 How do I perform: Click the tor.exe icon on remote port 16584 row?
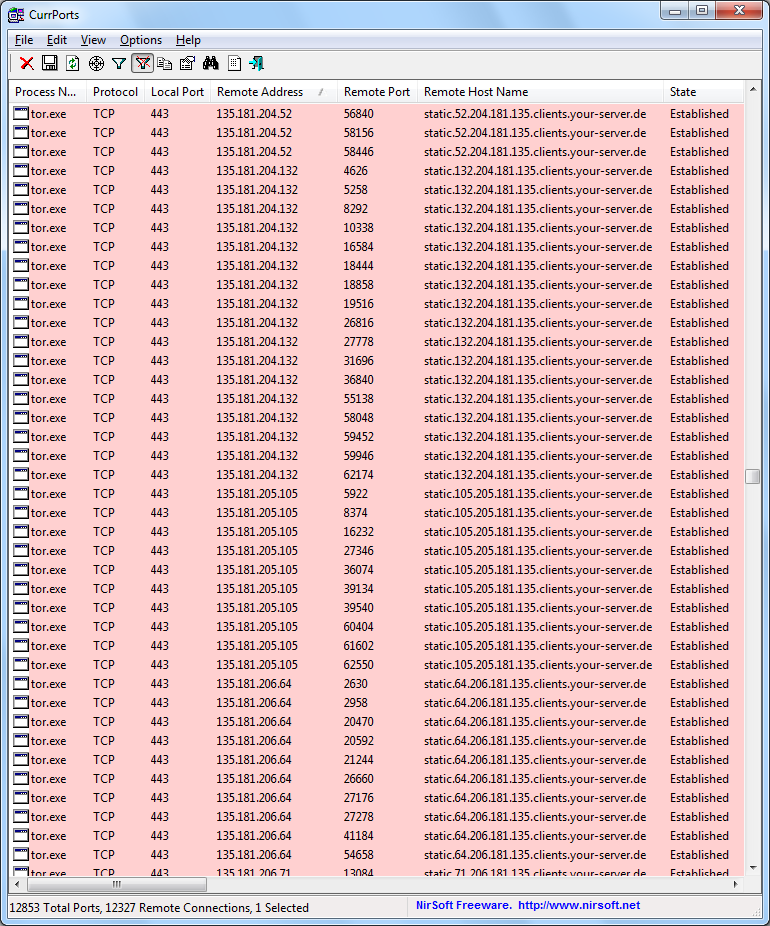pyautogui.click(x=21, y=247)
